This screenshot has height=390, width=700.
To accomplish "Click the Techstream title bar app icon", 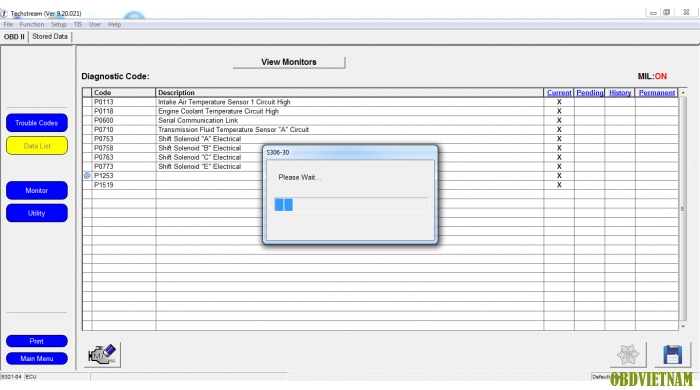I will pos(4,13).
